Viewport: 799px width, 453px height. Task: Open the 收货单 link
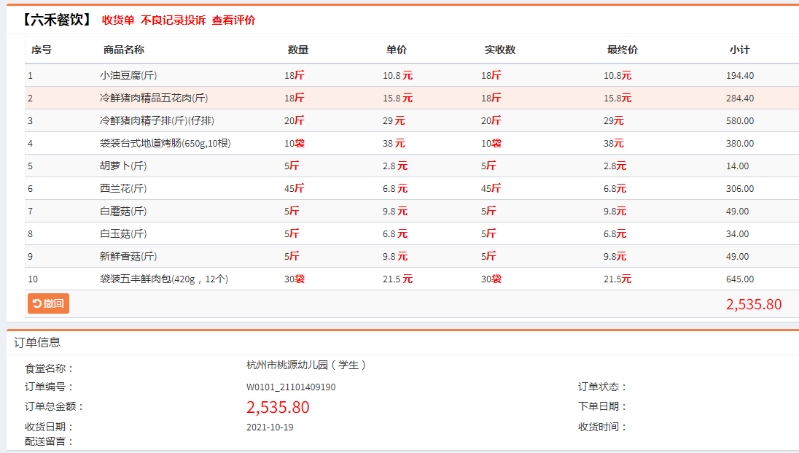coord(118,20)
